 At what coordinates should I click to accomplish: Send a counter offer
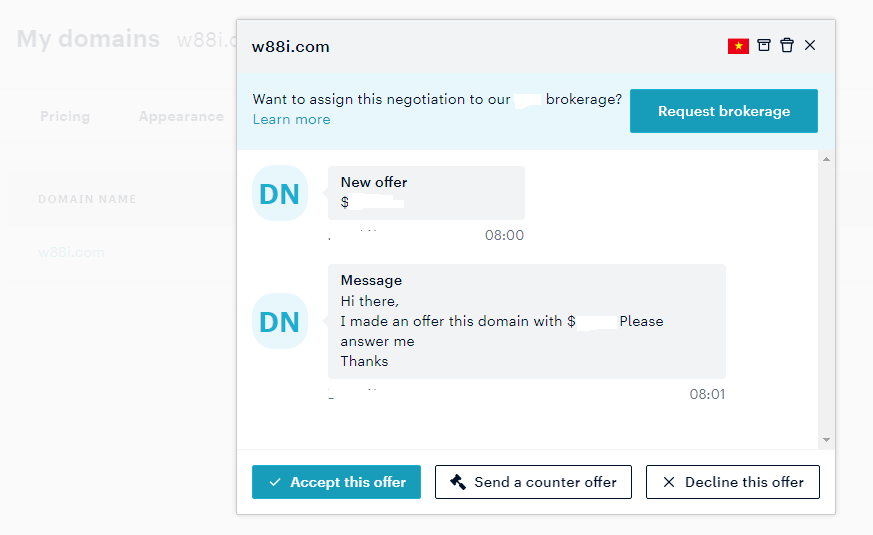(533, 482)
